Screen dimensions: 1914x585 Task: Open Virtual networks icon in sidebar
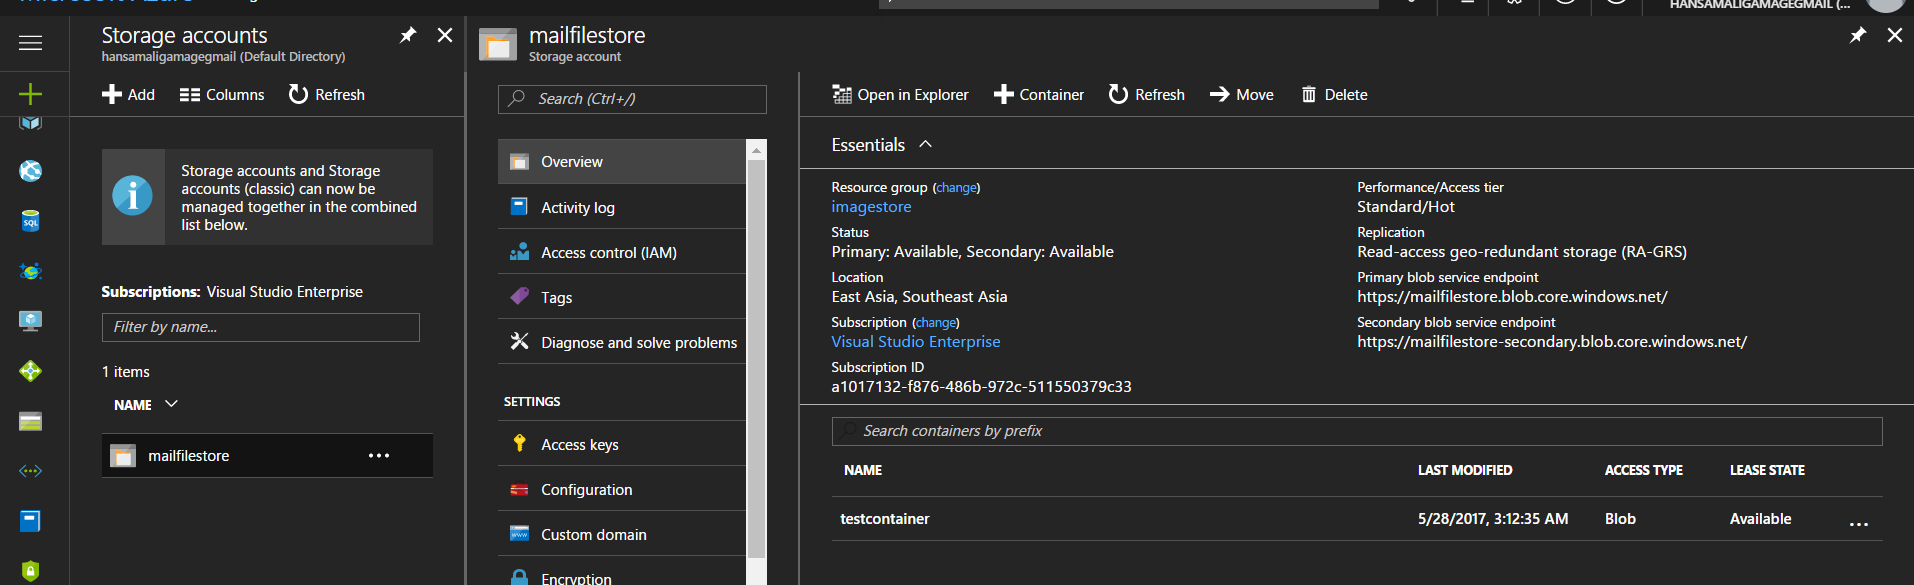(31, 471)
